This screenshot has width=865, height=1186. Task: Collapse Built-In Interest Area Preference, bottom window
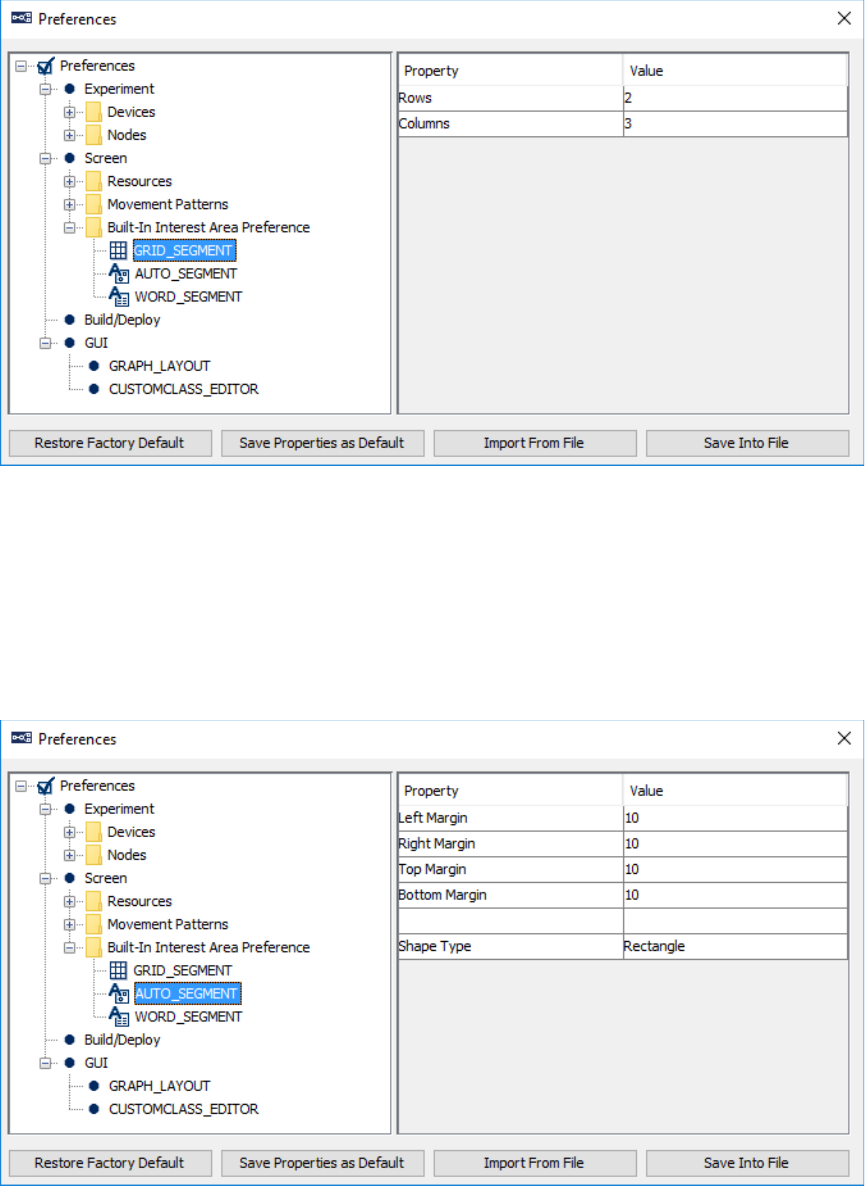[x=70, y=948]
